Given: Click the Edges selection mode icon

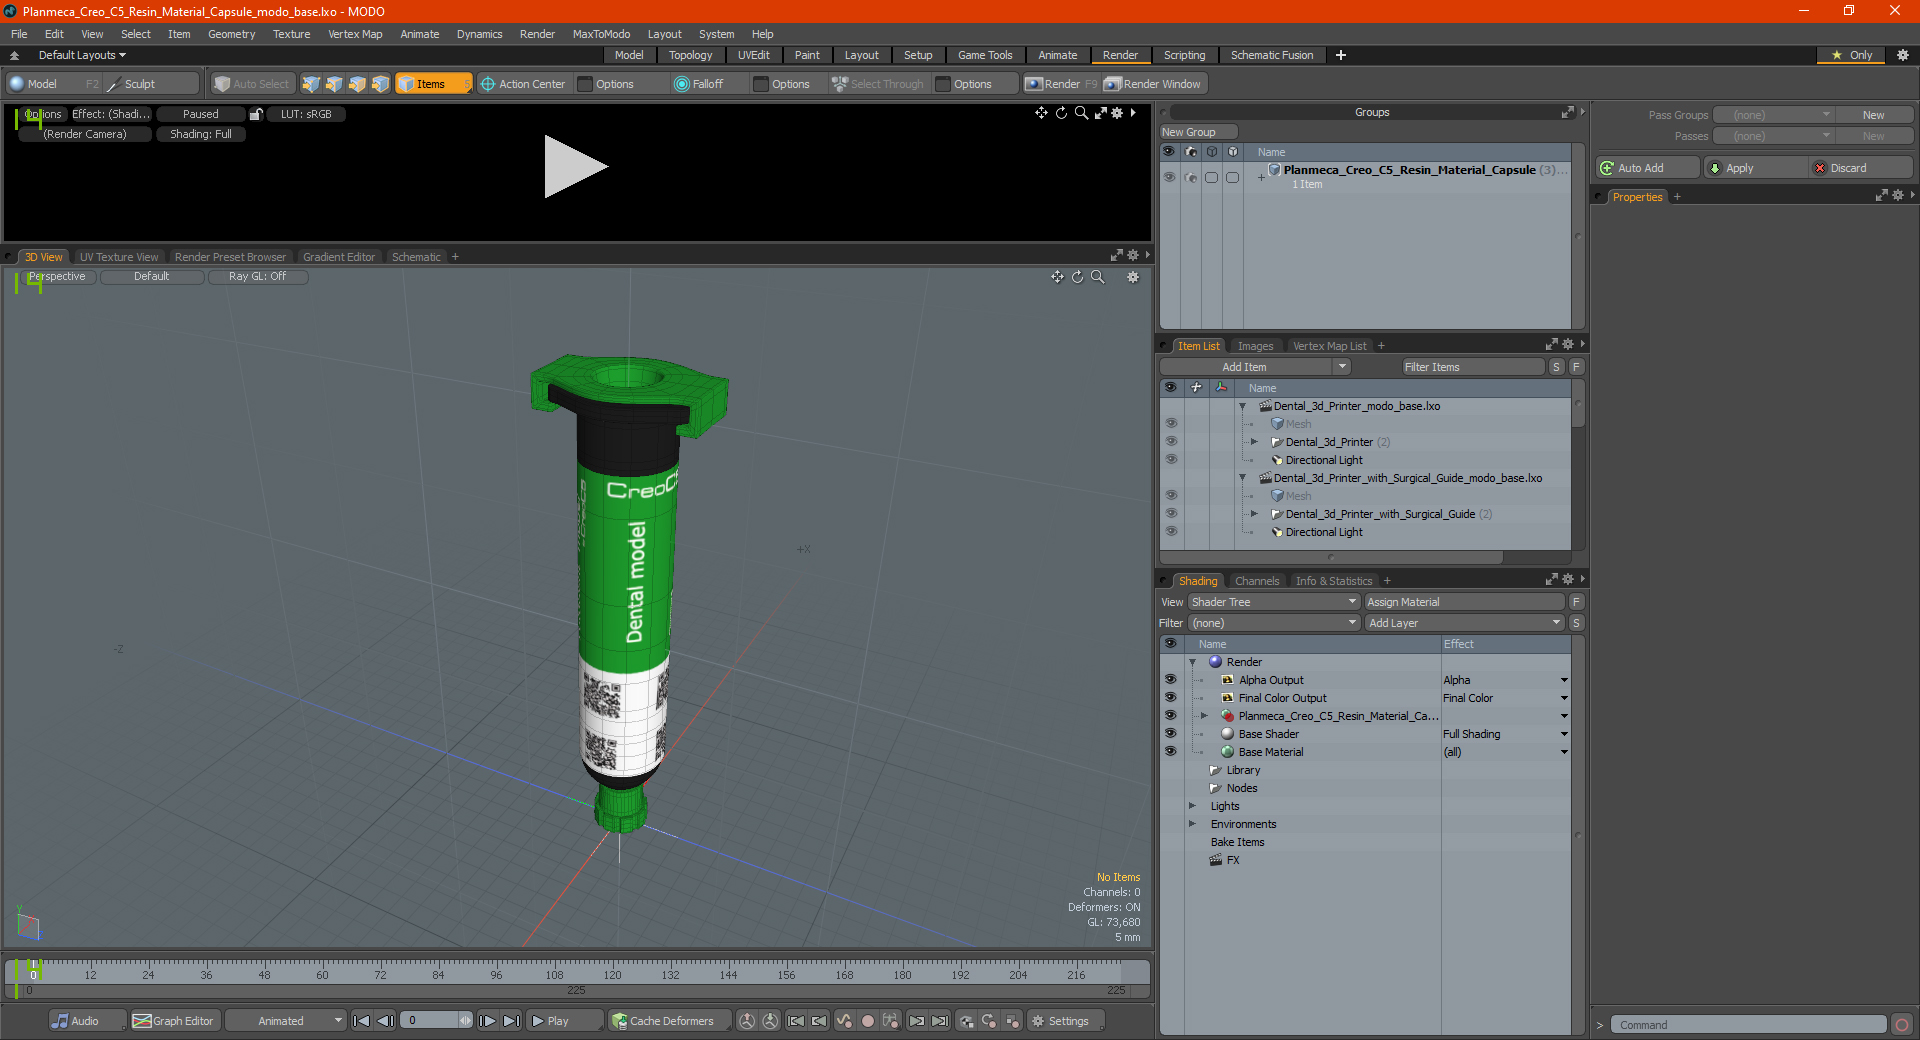Looking at the screenshot, I should click(334, 84).
